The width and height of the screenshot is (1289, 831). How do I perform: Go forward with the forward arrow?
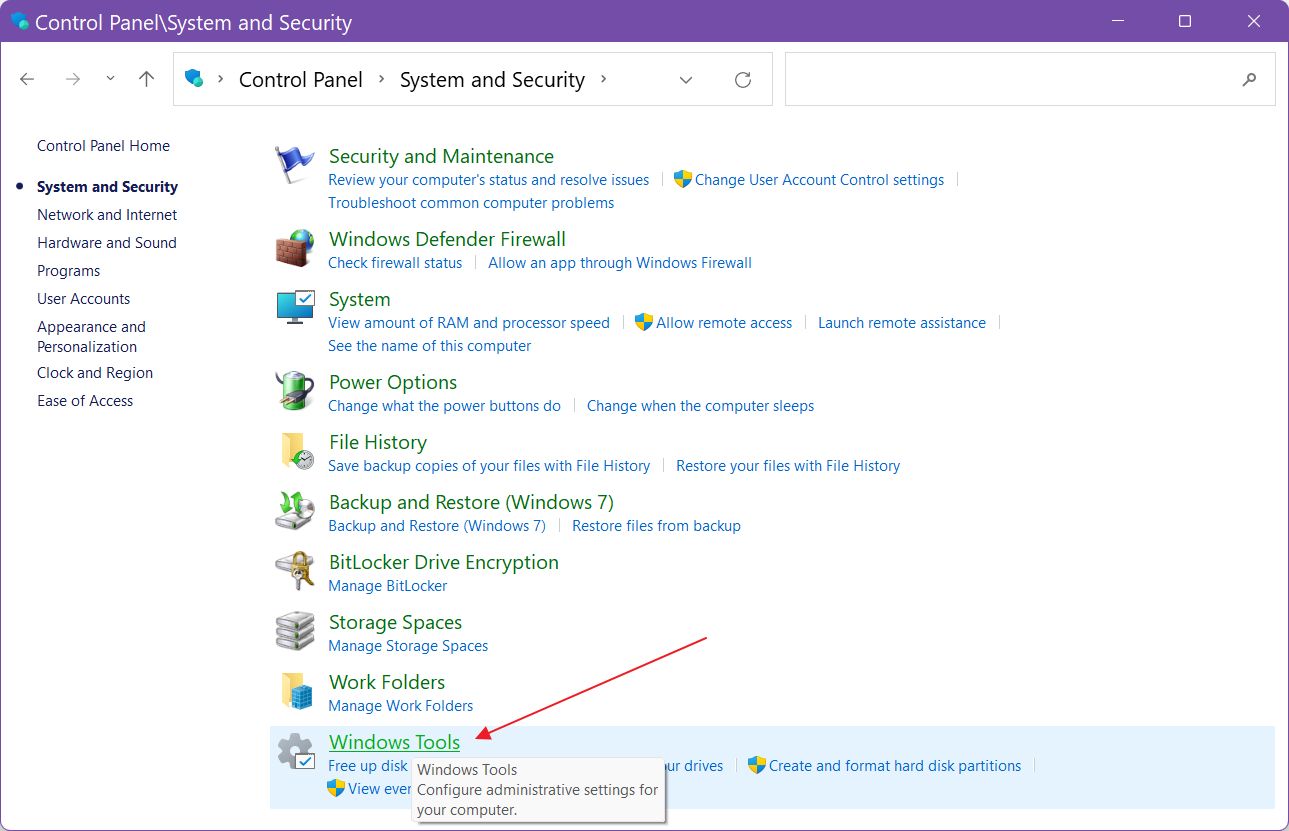coord(72,79)
